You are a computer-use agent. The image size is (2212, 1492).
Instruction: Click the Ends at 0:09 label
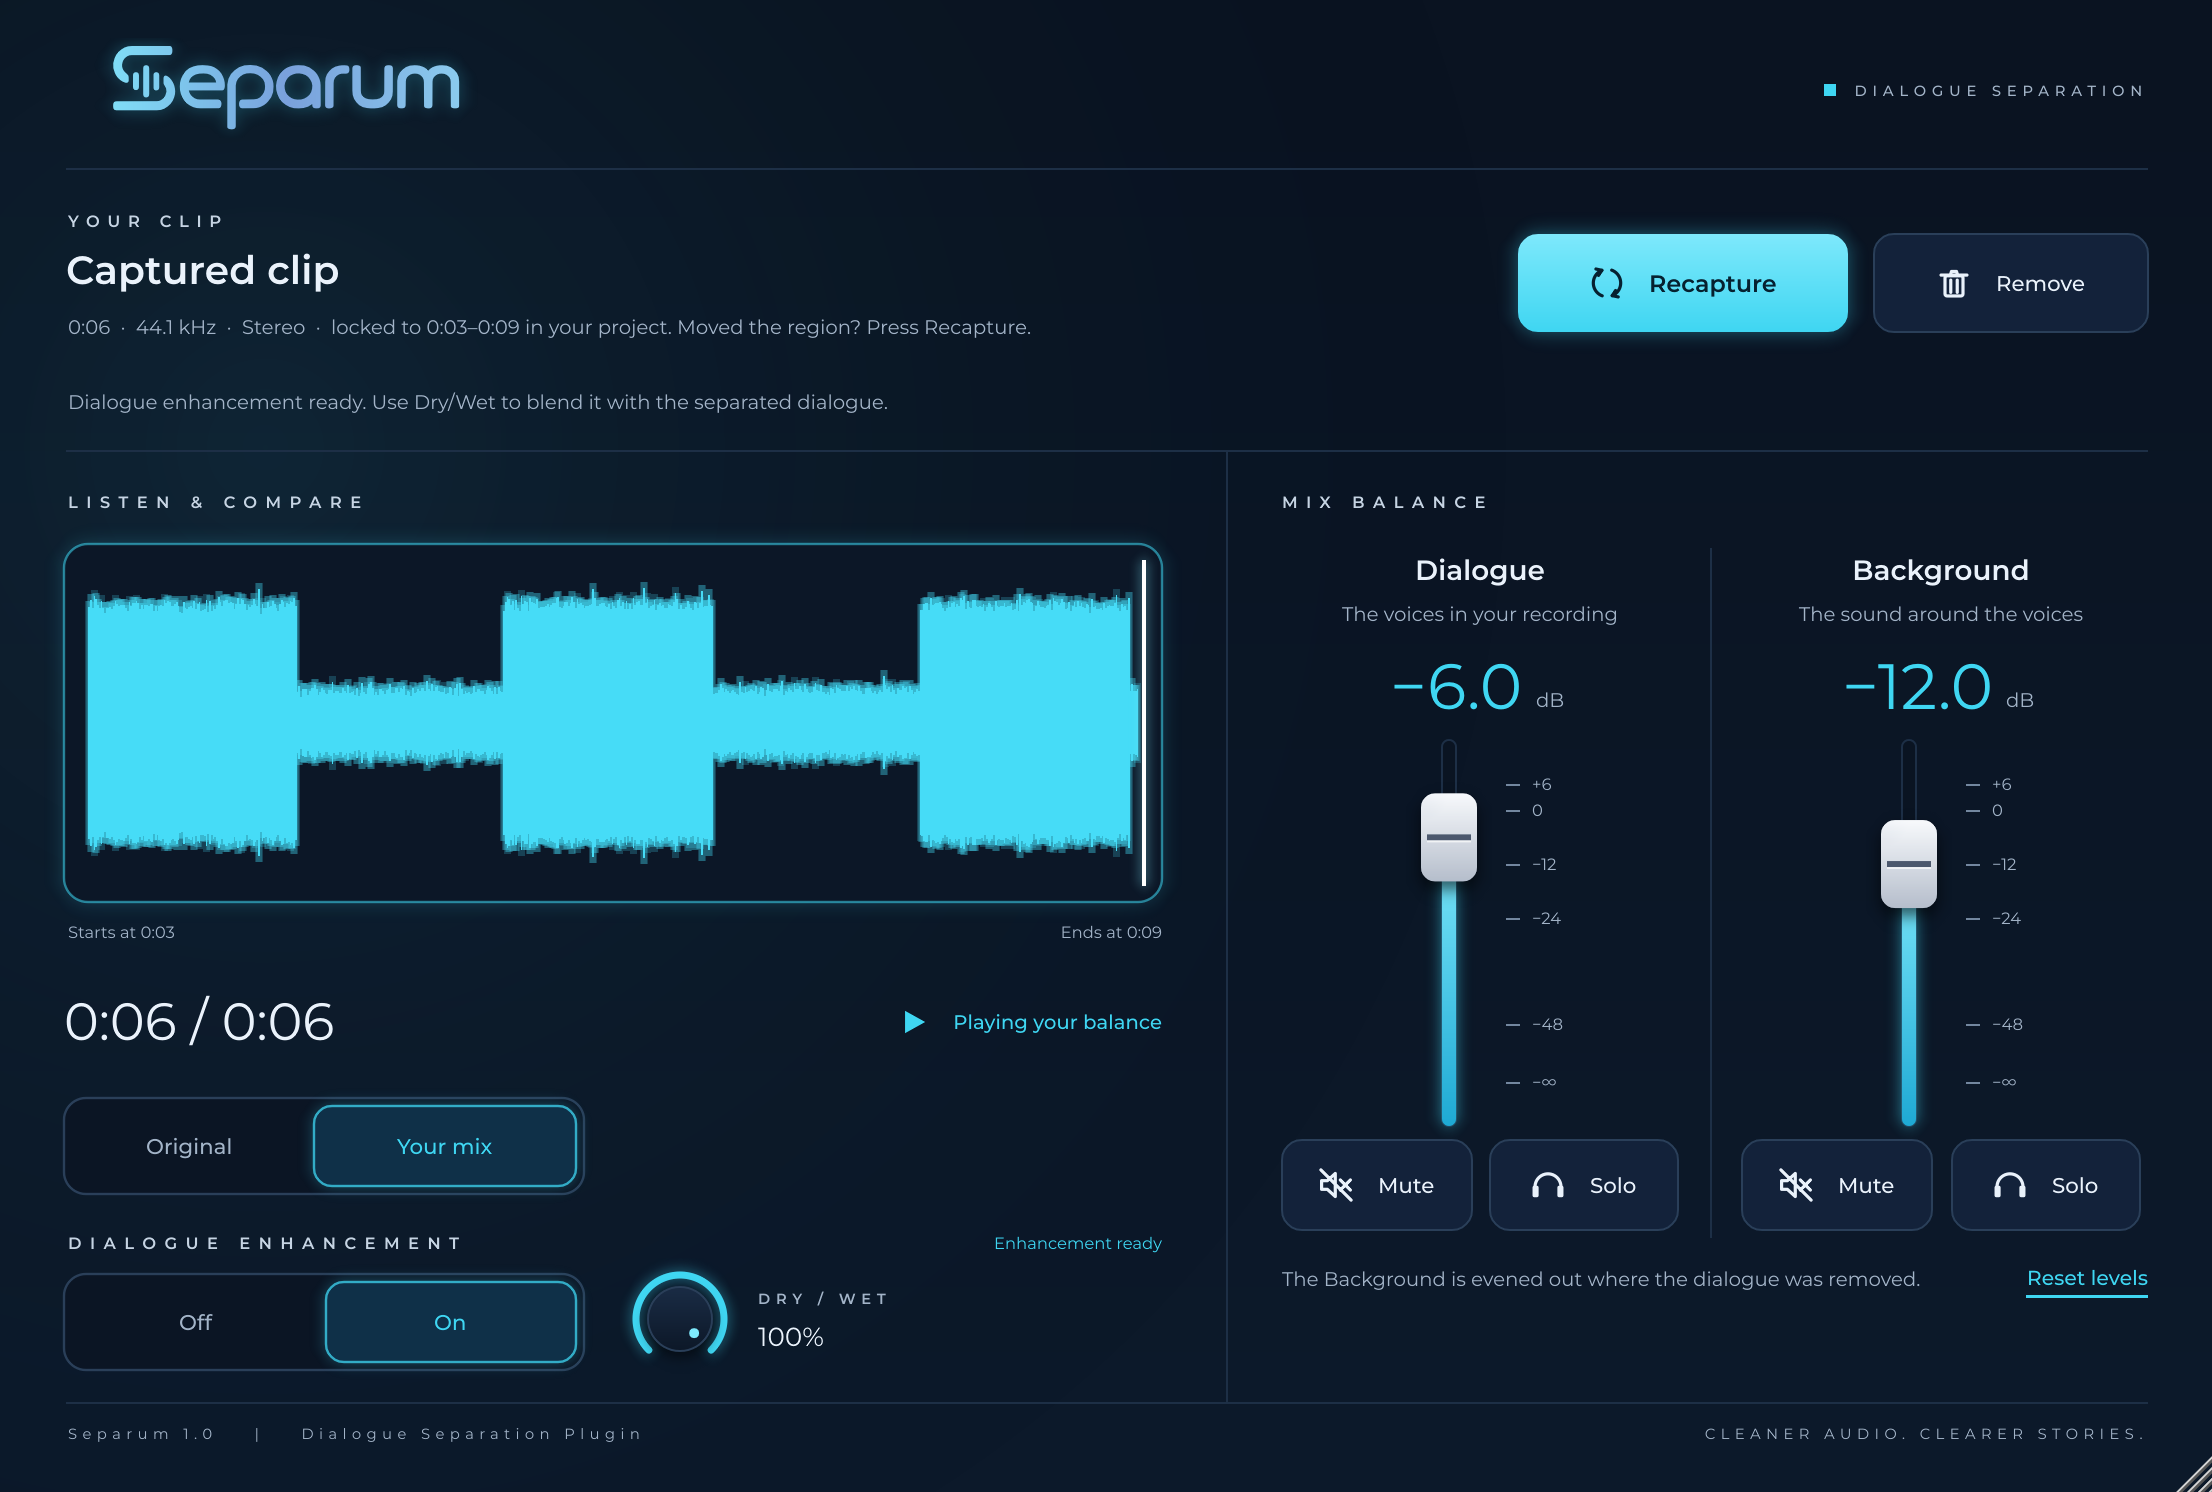(x=1111, y=932)
